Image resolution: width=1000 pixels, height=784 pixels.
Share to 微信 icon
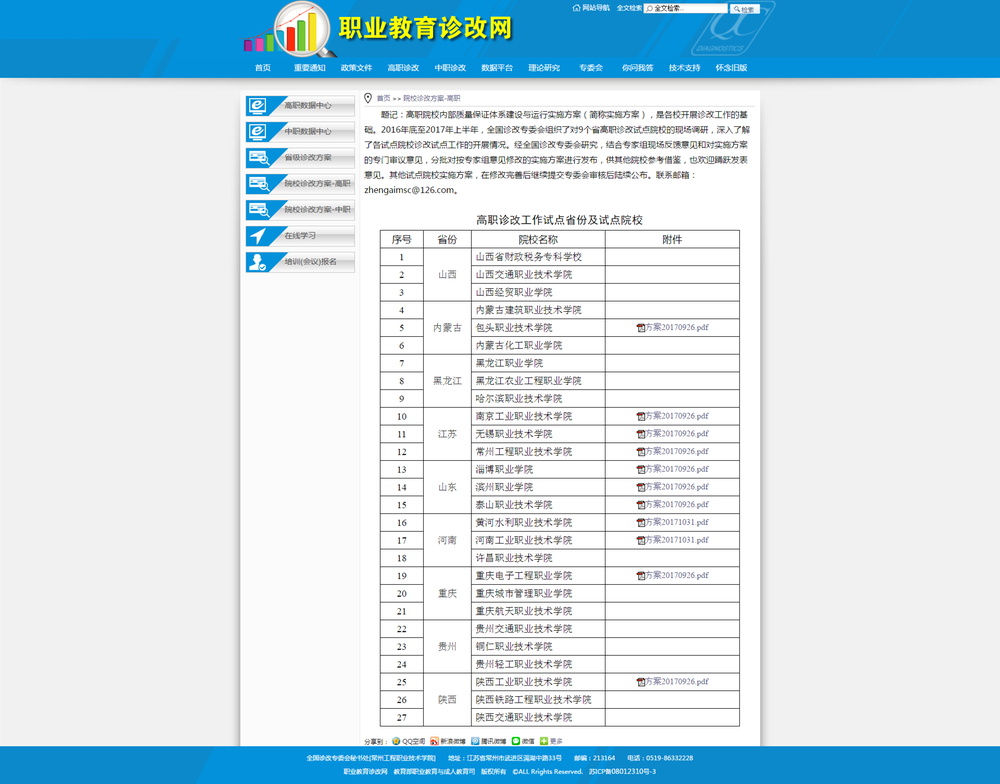click(516, 741)
